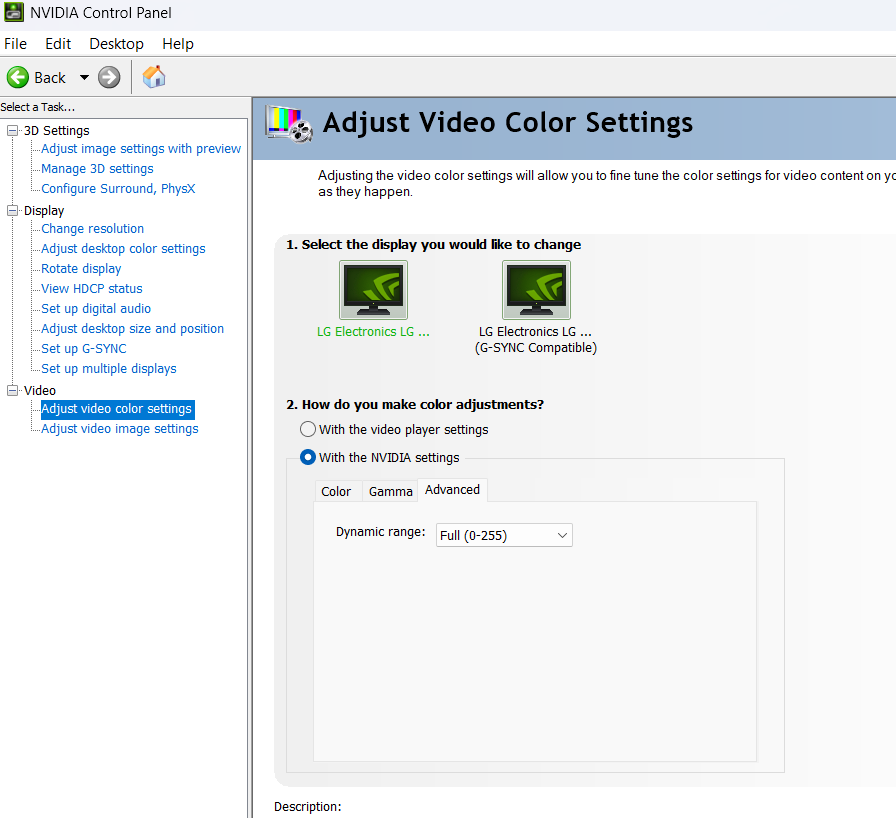Open Adjust desktop color settings
This screenshot has height=818, width=896.
(x=123, y=248)
